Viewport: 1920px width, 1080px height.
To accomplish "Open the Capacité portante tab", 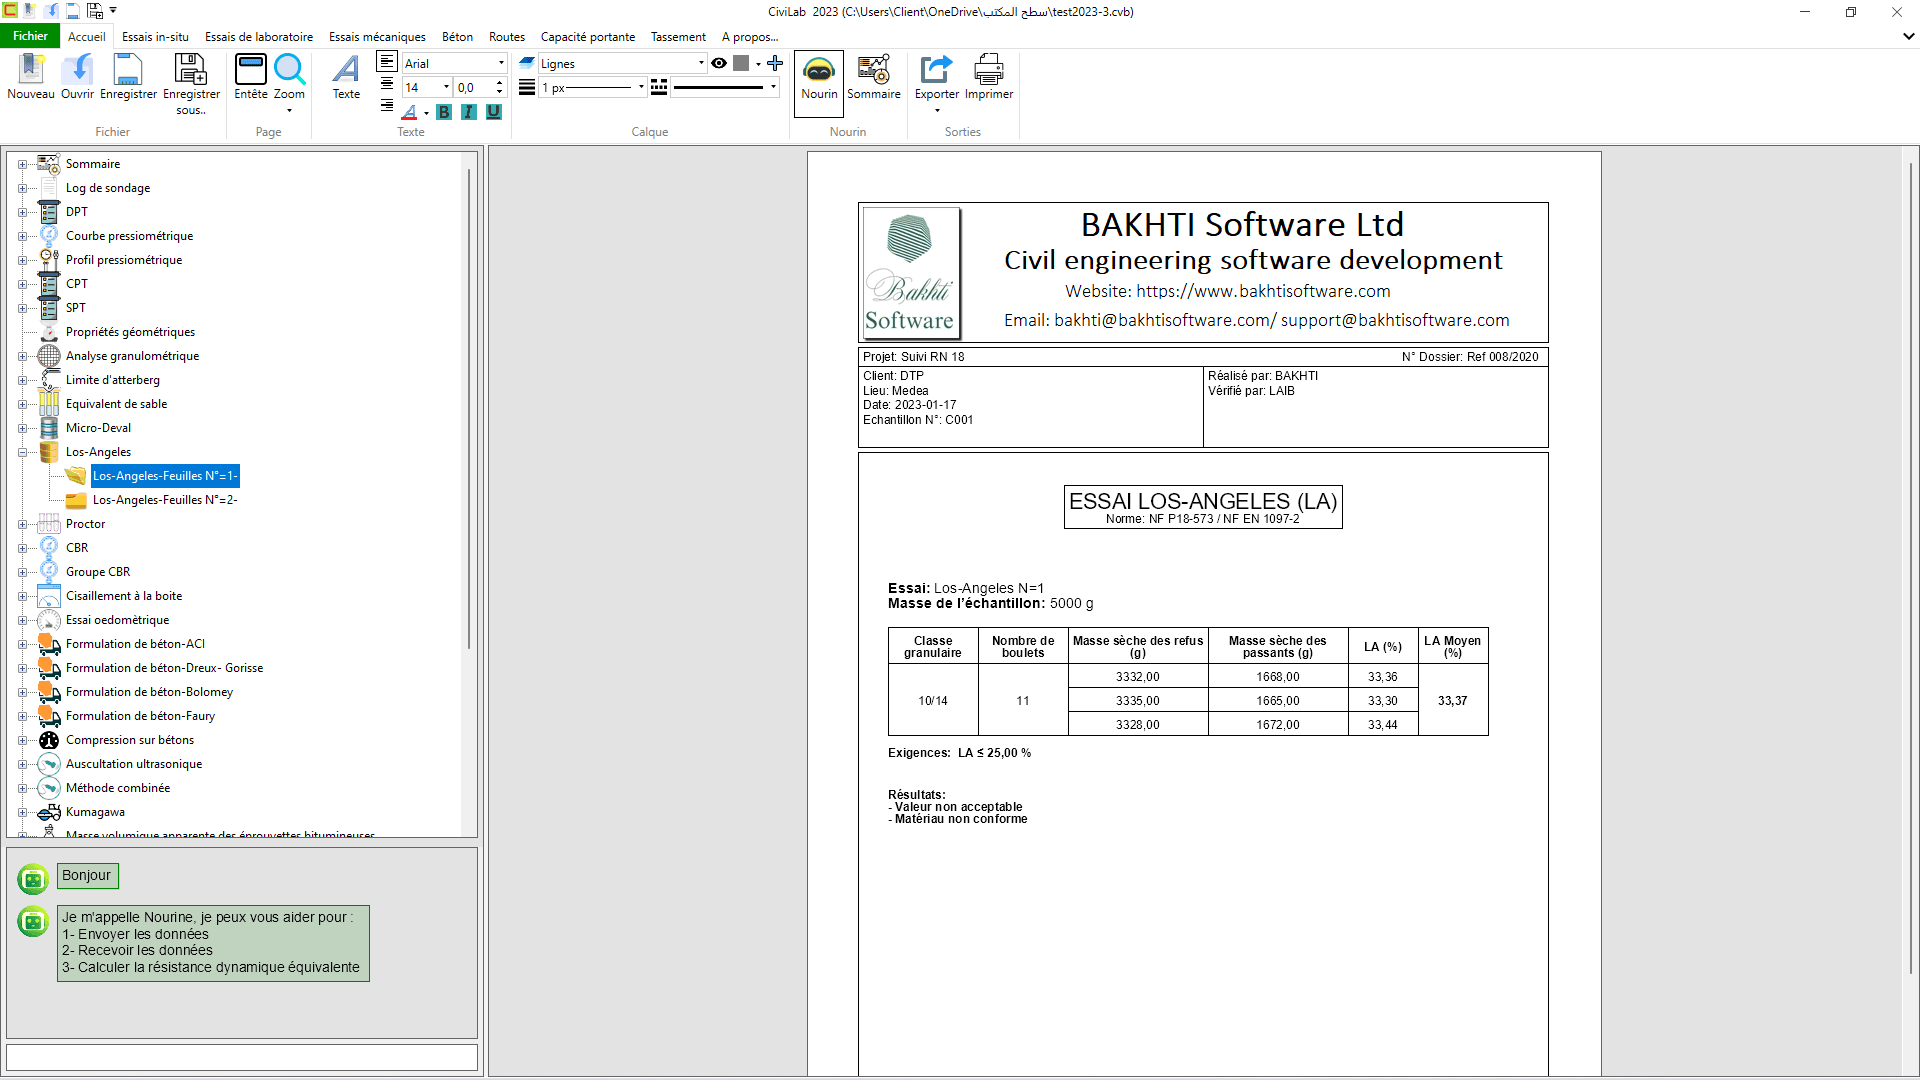I will (588, 37).
